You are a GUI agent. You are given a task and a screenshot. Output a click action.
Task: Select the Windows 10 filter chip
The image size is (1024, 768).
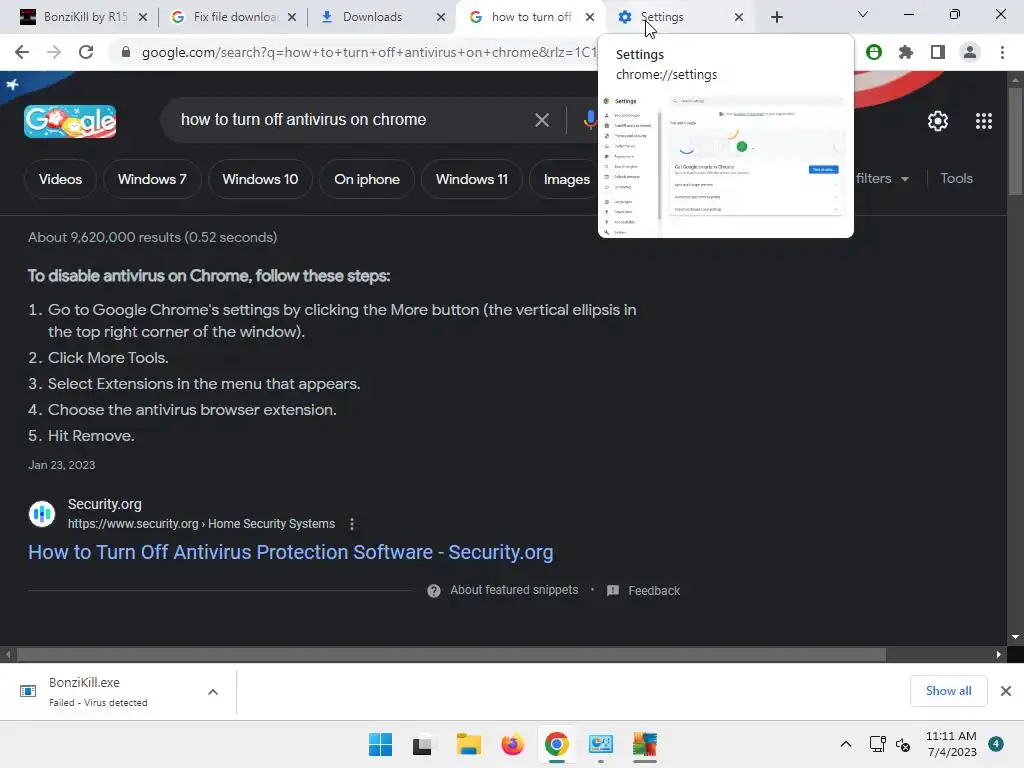[260, 180]
